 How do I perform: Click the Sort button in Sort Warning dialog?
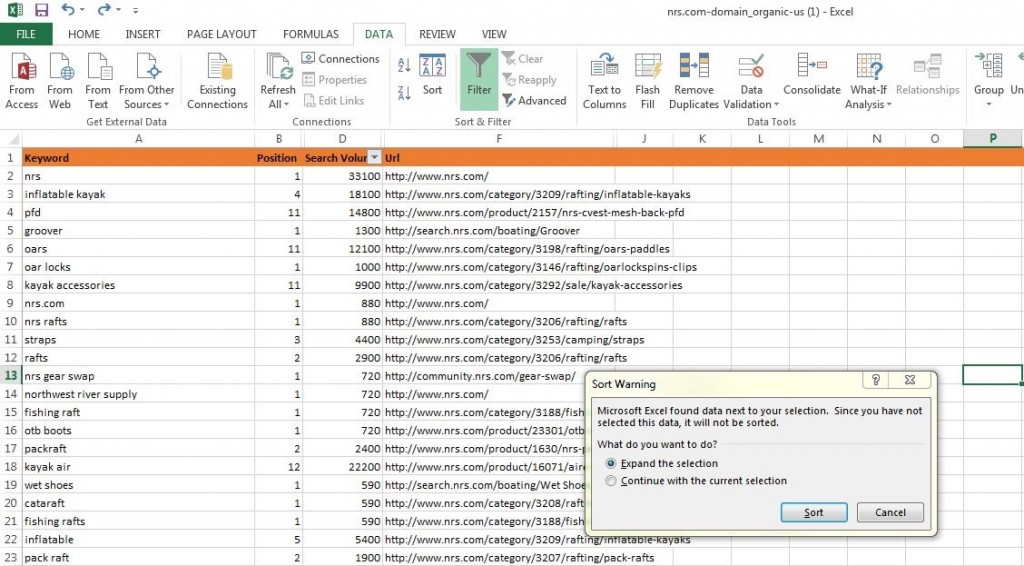pyautogui.click(x=814, y=512)
